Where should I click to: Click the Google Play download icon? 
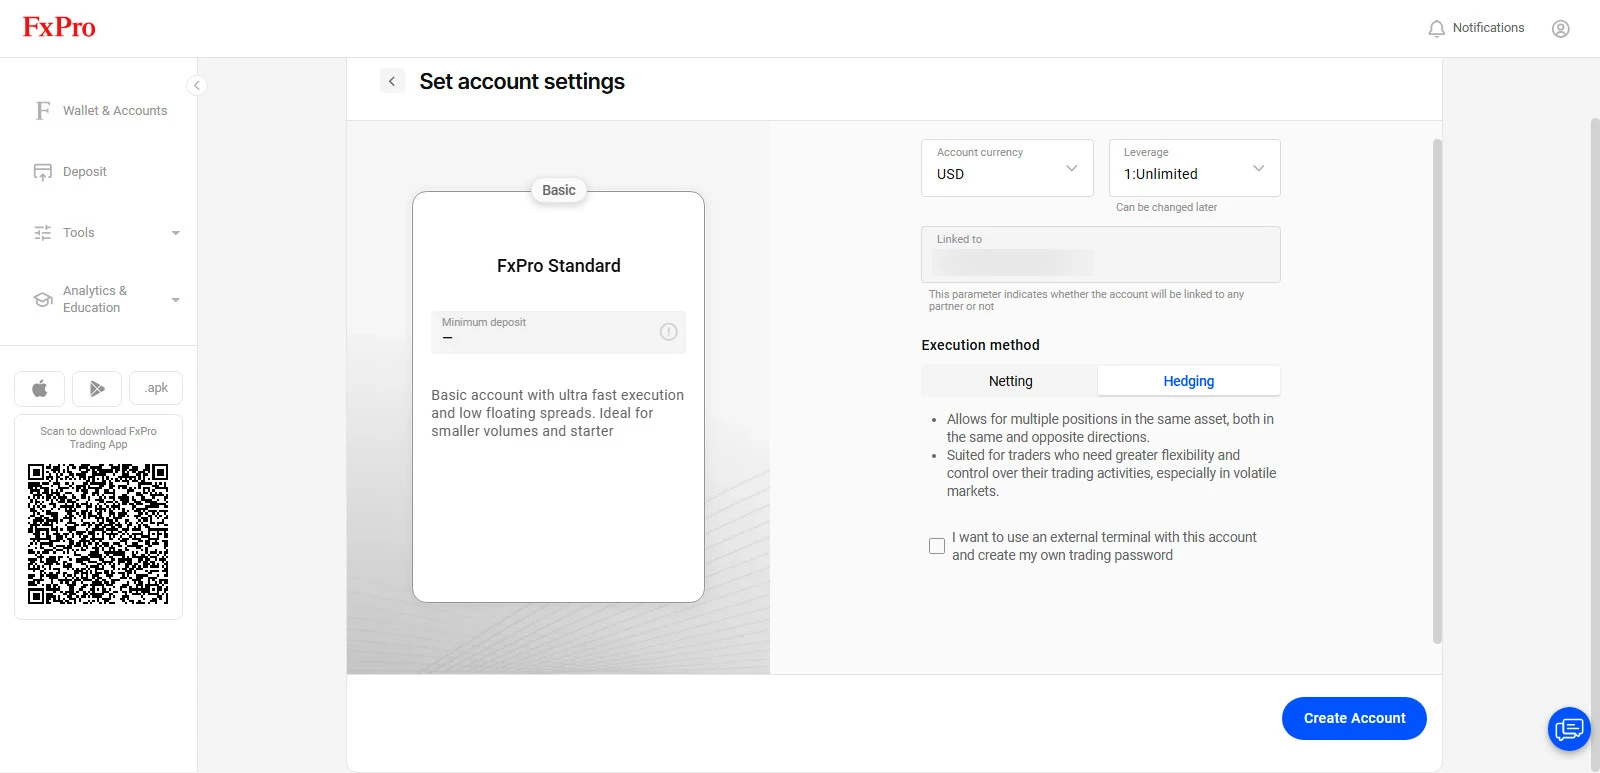pyautogui.click(x=97, y=388)
